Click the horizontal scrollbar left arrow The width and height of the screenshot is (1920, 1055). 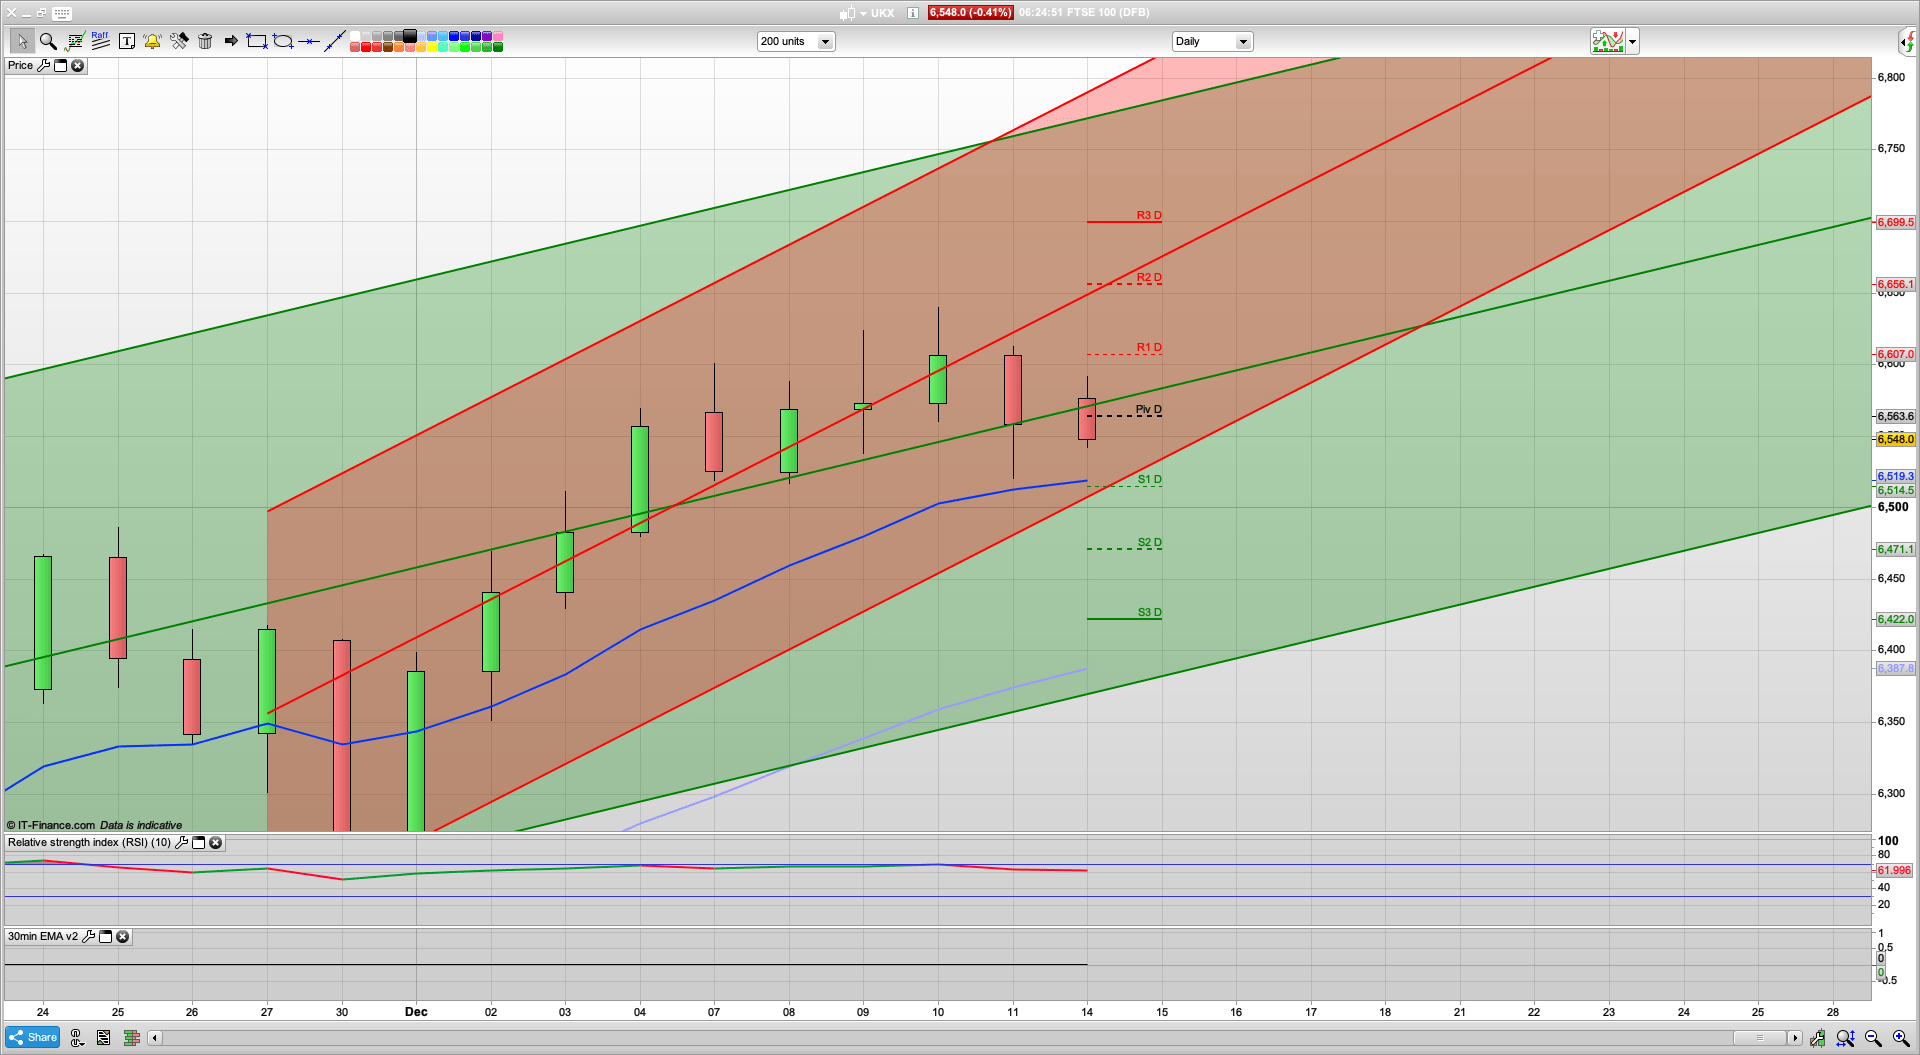pos(154,1038)
